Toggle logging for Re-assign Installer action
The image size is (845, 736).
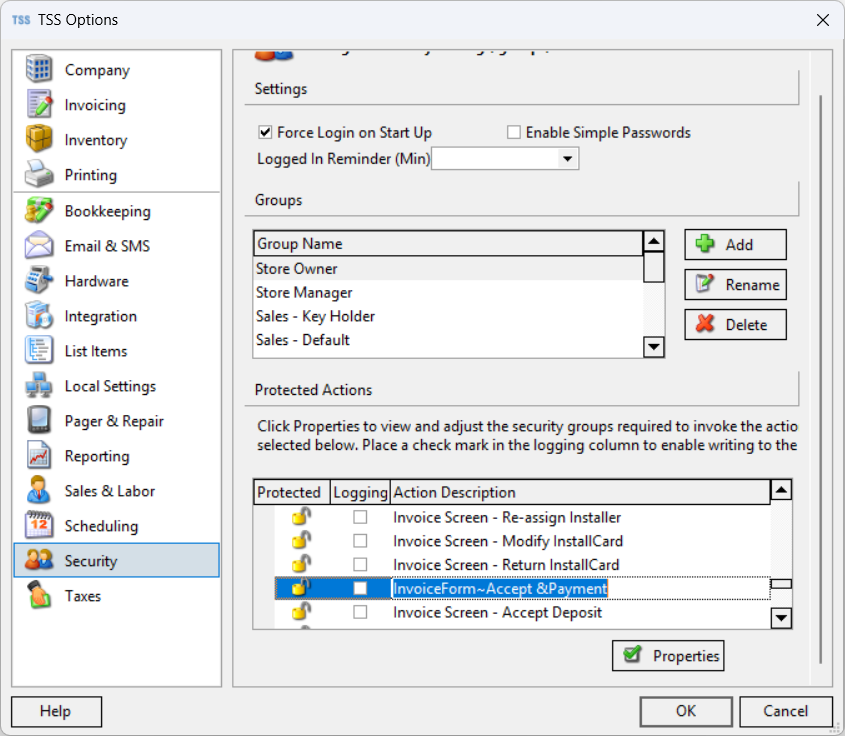point(360,518)
